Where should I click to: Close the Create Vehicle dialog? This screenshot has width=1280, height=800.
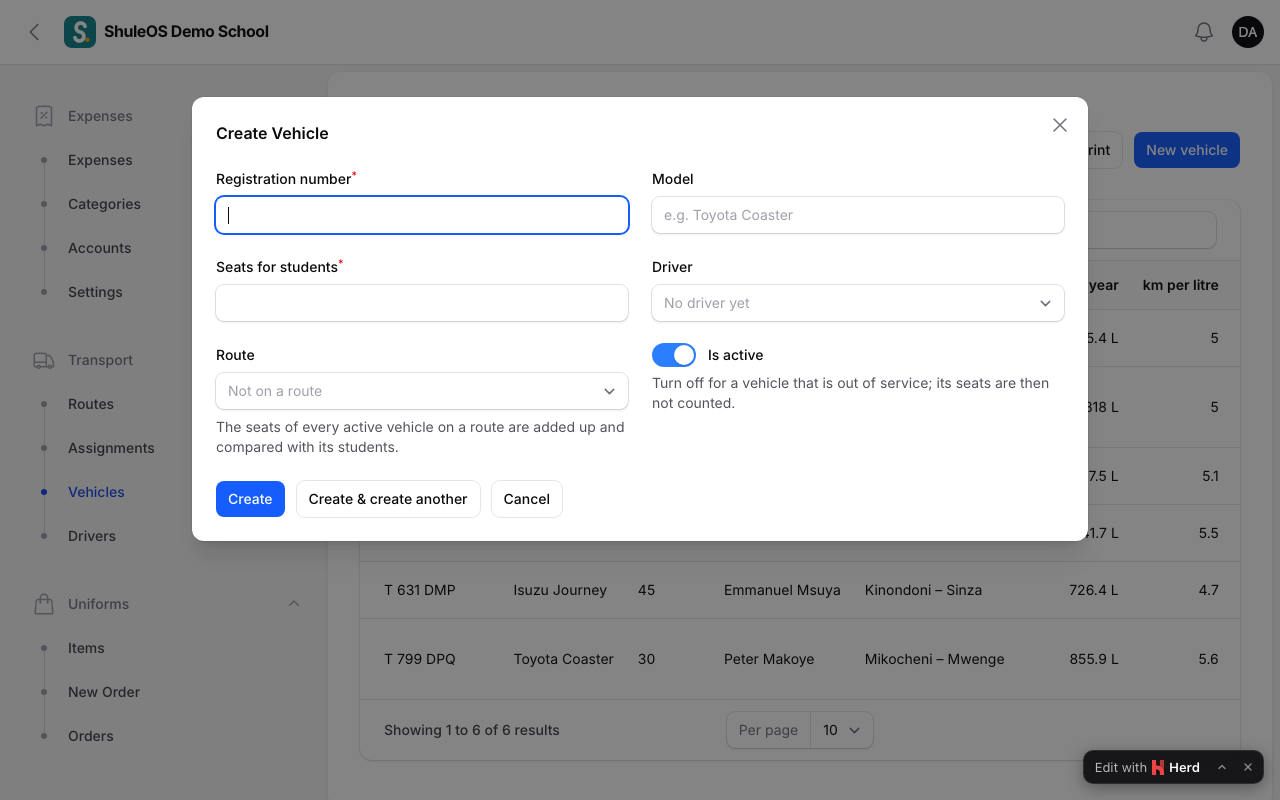coord(1060,125)
